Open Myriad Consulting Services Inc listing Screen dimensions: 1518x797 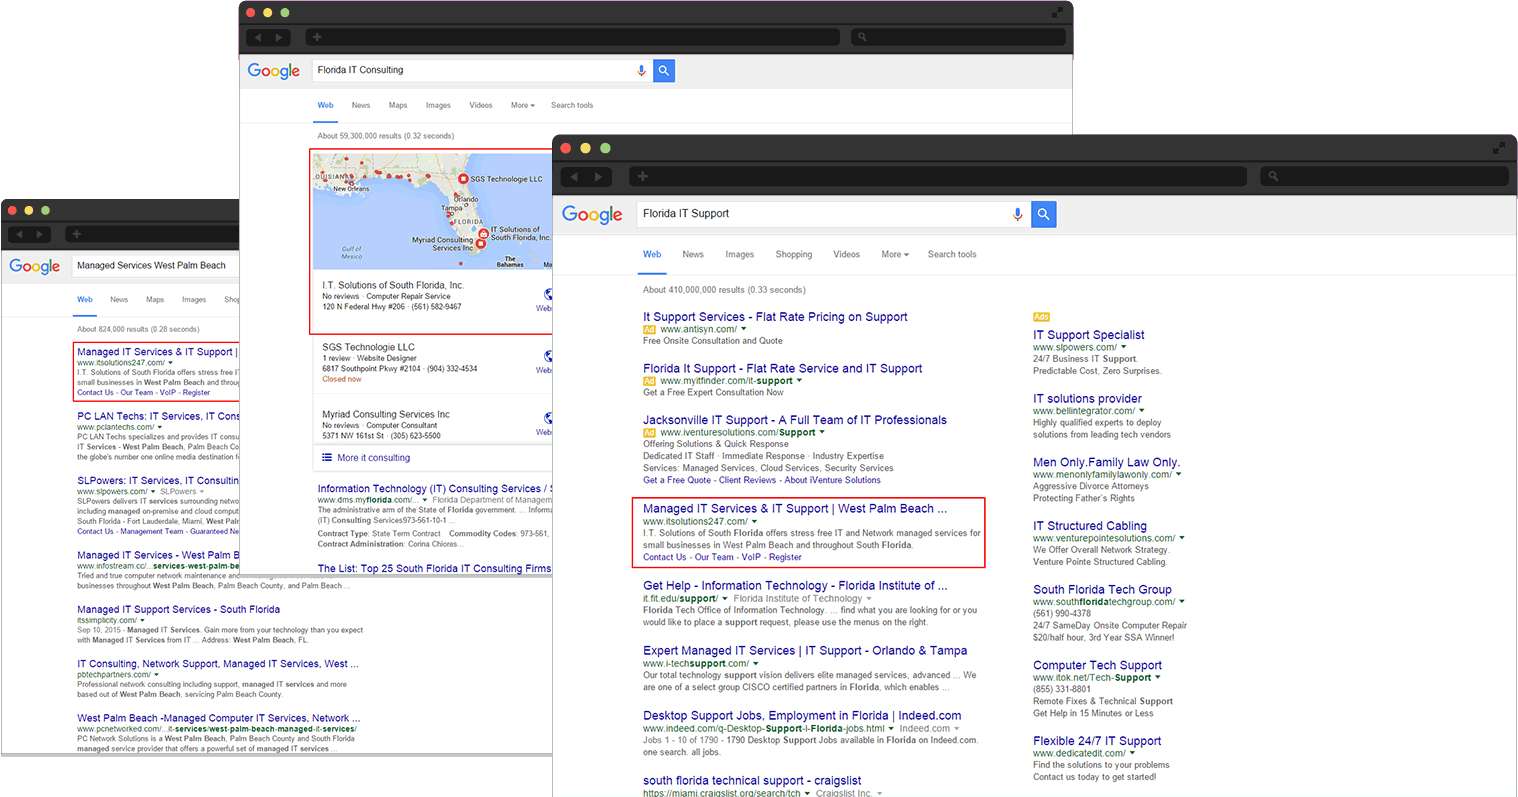[x=386, y=414]
